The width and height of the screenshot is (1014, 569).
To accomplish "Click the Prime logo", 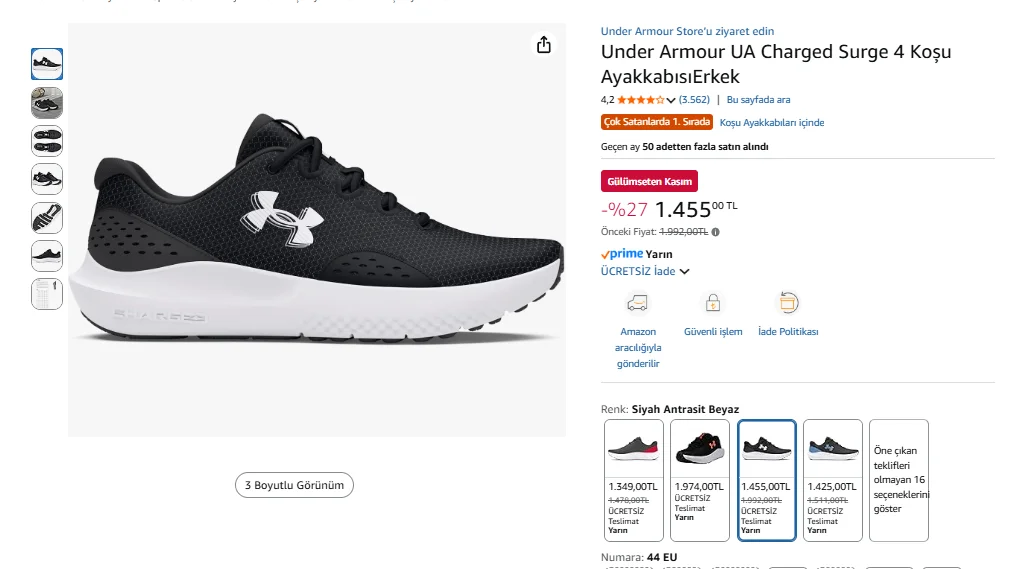I will [x=622, y=254].
